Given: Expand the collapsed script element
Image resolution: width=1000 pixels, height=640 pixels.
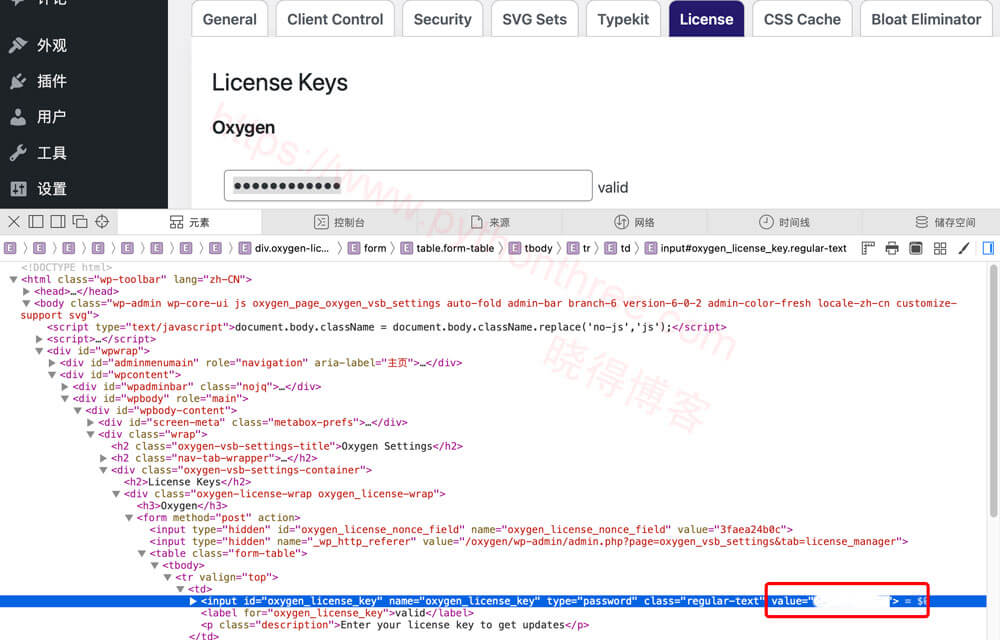Looking at the screenshot, I should click(x=39, y=339).
